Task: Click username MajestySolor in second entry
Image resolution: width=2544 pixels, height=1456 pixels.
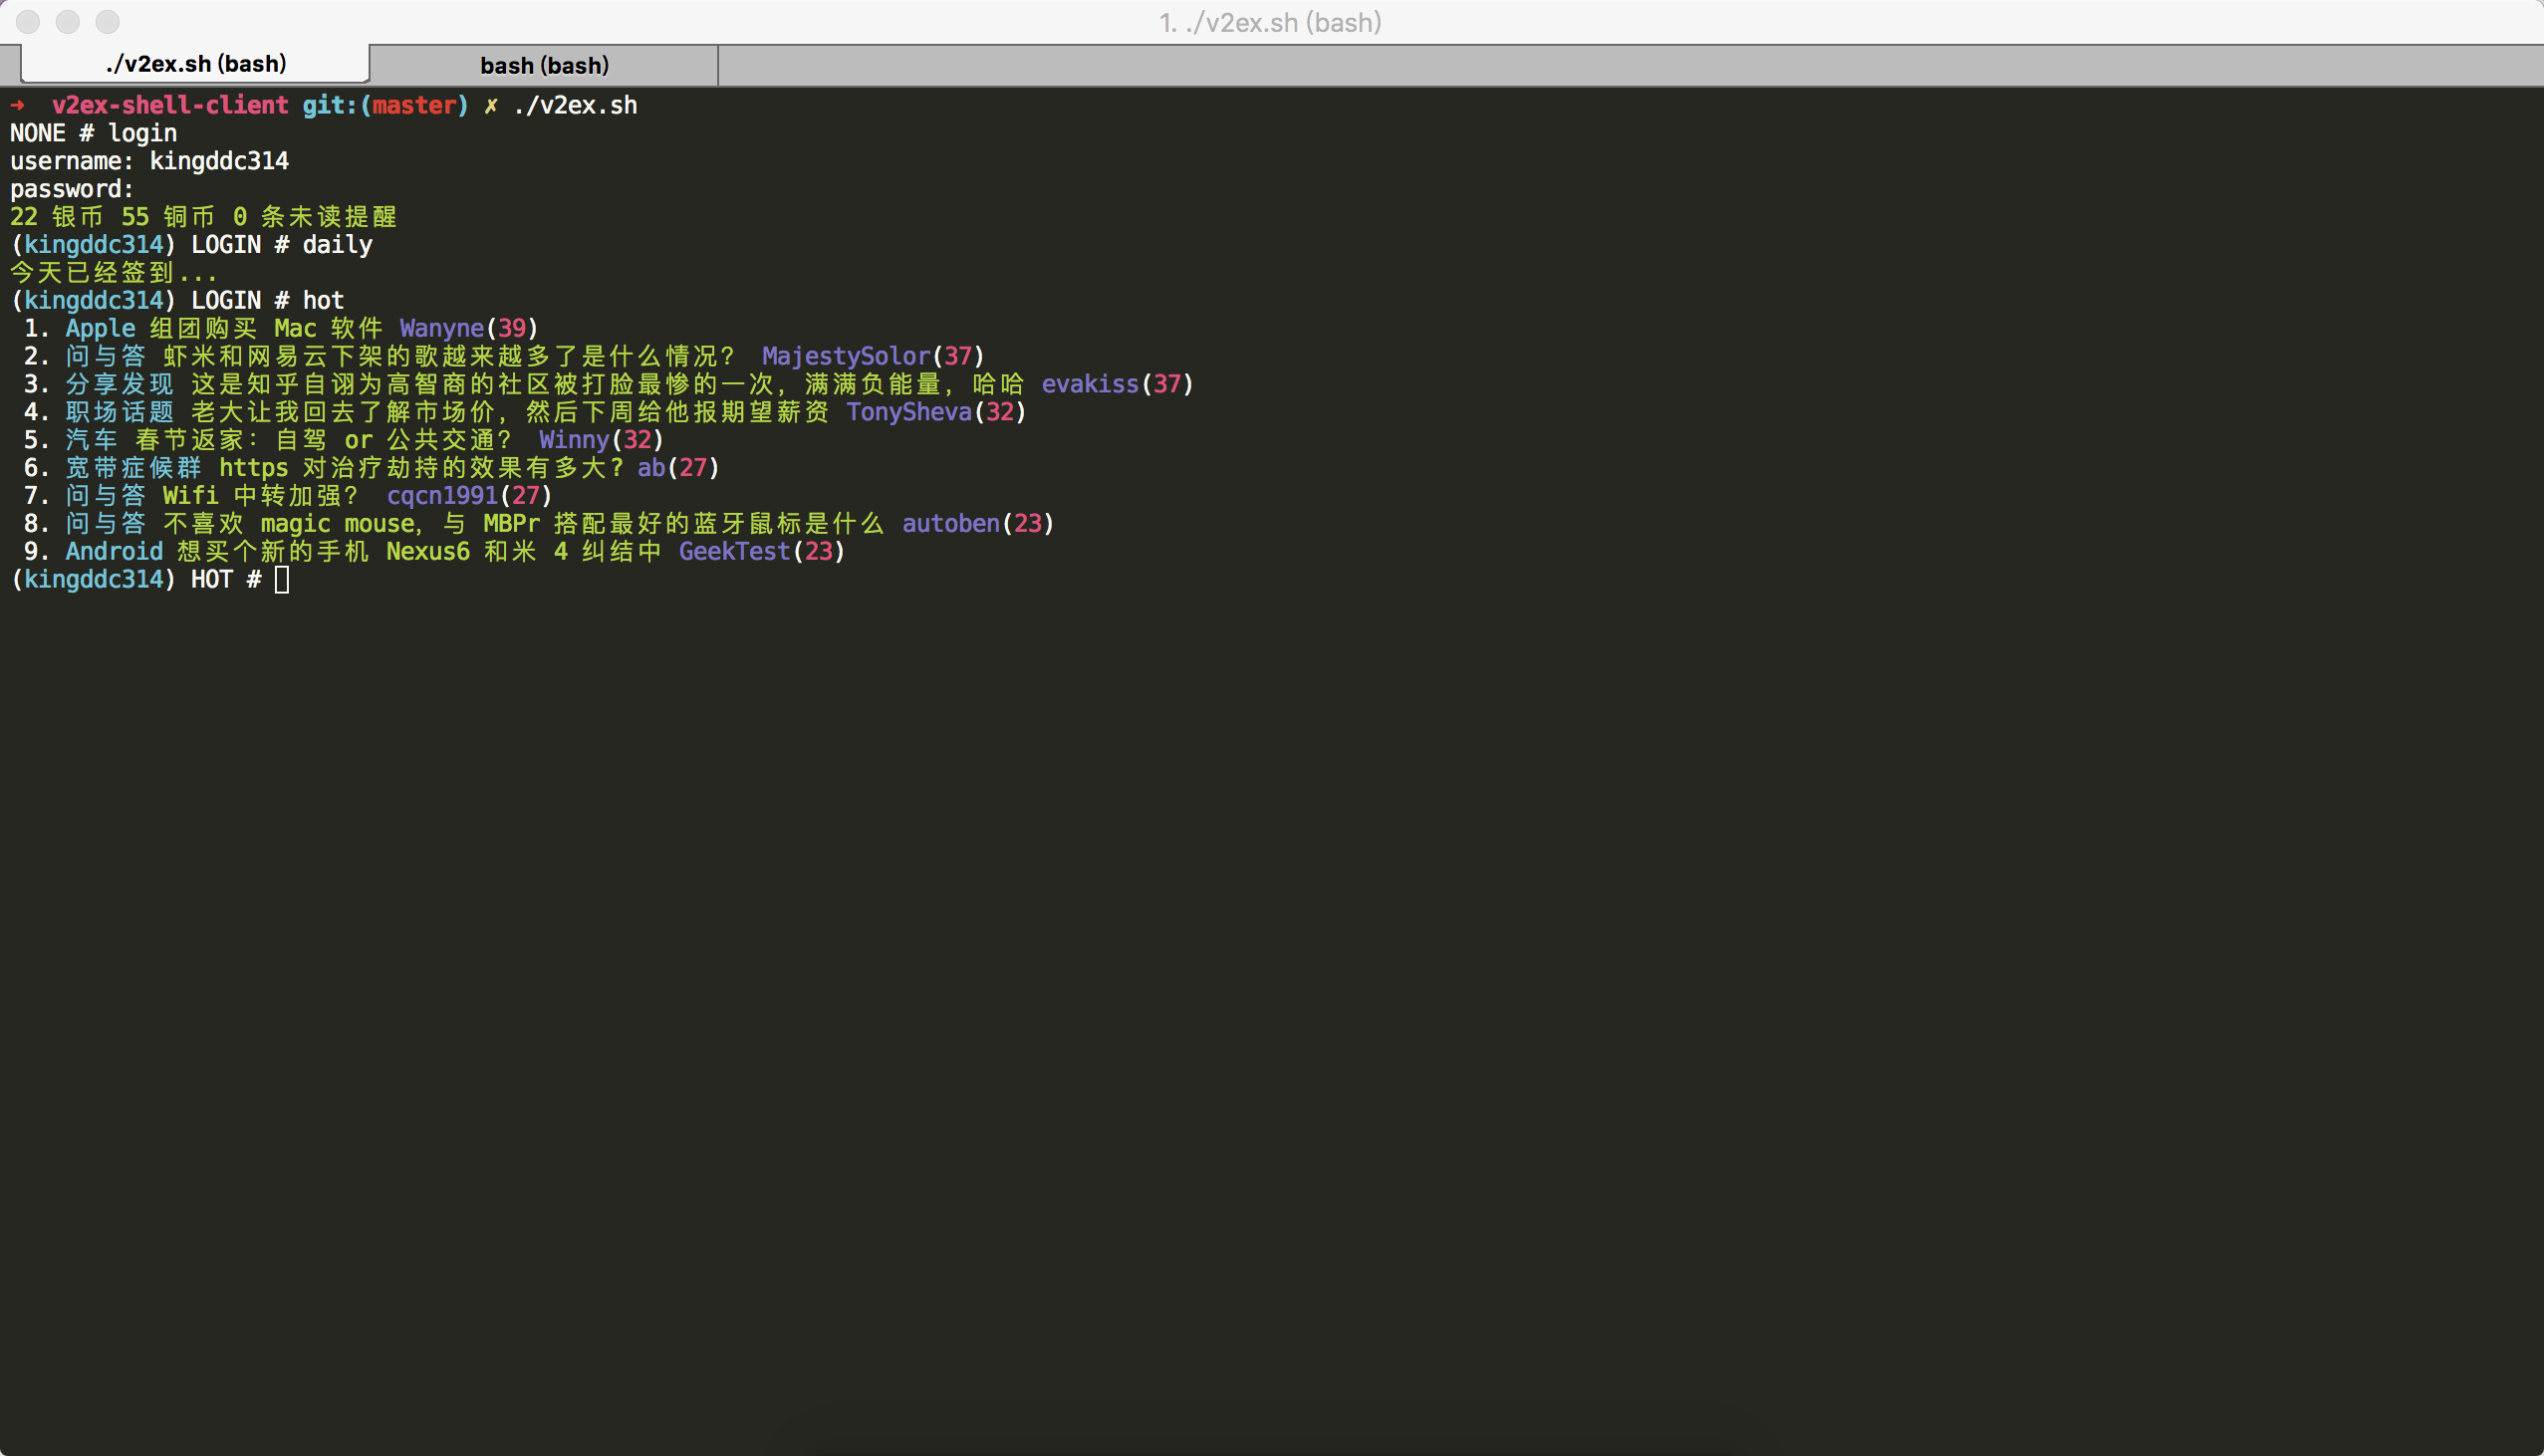Action: pyautogui.click(x=845, y=356)
